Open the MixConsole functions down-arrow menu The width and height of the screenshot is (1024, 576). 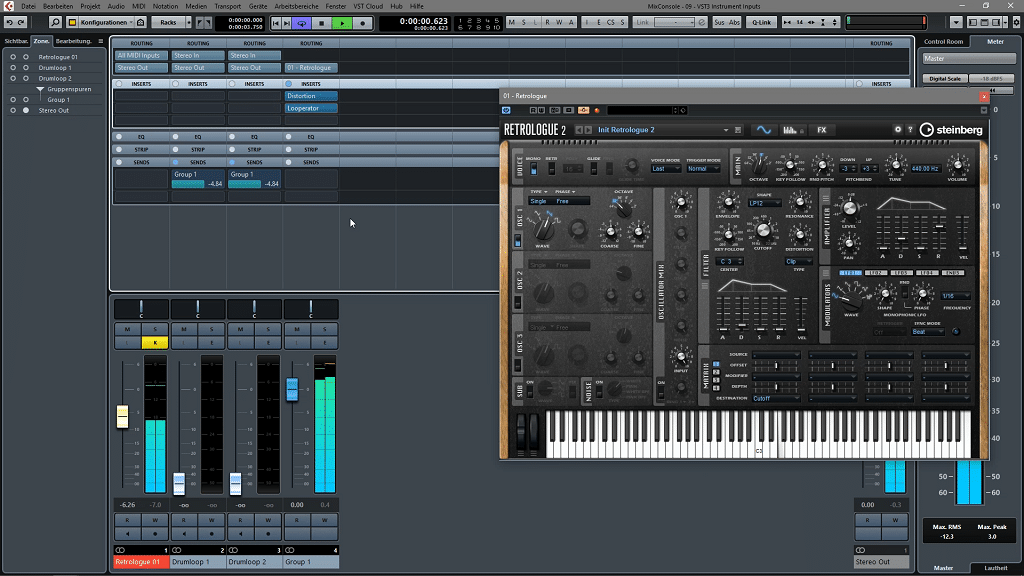coord(956,22)
